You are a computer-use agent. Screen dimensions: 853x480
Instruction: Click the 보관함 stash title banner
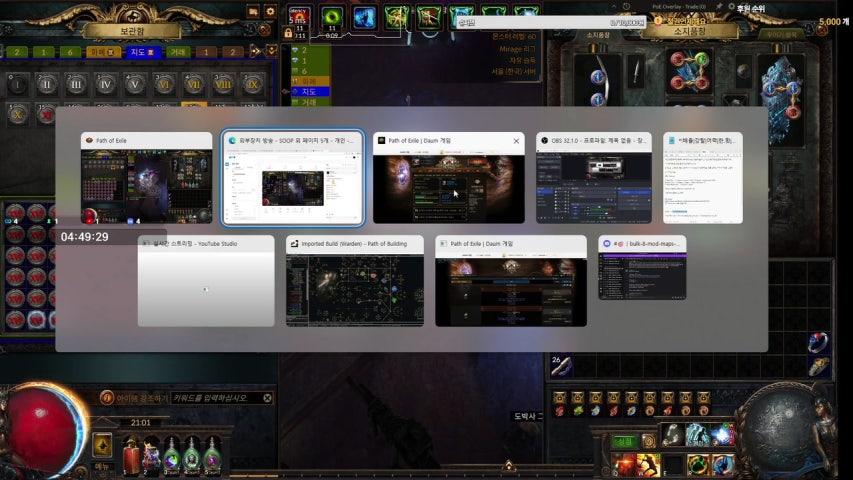(x=132, y=31)
